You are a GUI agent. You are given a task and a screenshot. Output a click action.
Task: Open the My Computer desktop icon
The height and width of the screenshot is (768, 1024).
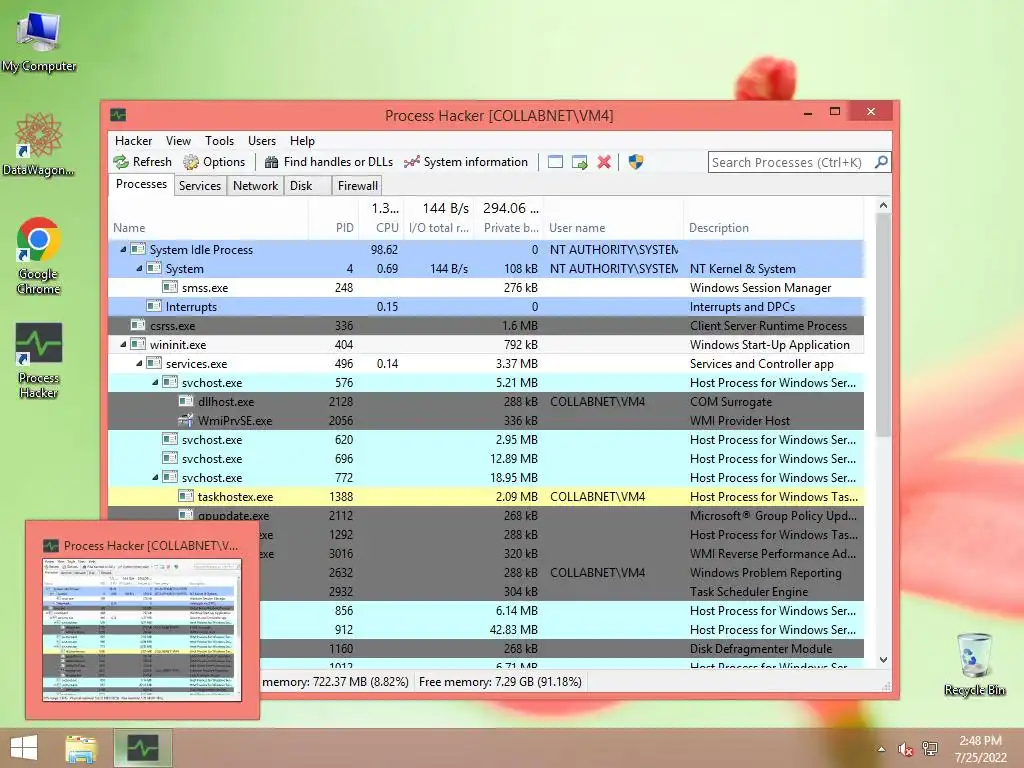click(39, 40)
